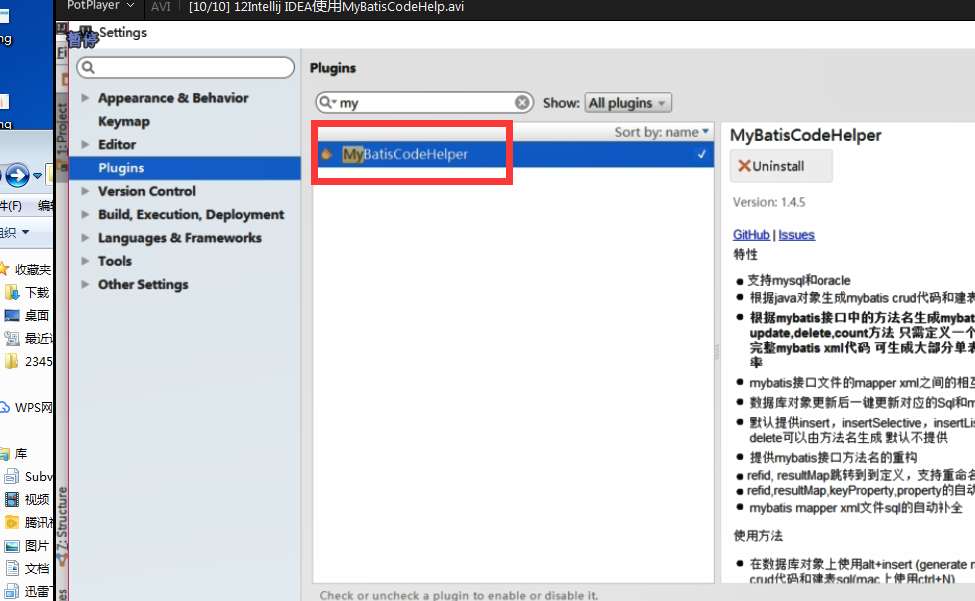975x601 pixels.
Task: Open the GitHub link
Action: click(751, 234)
